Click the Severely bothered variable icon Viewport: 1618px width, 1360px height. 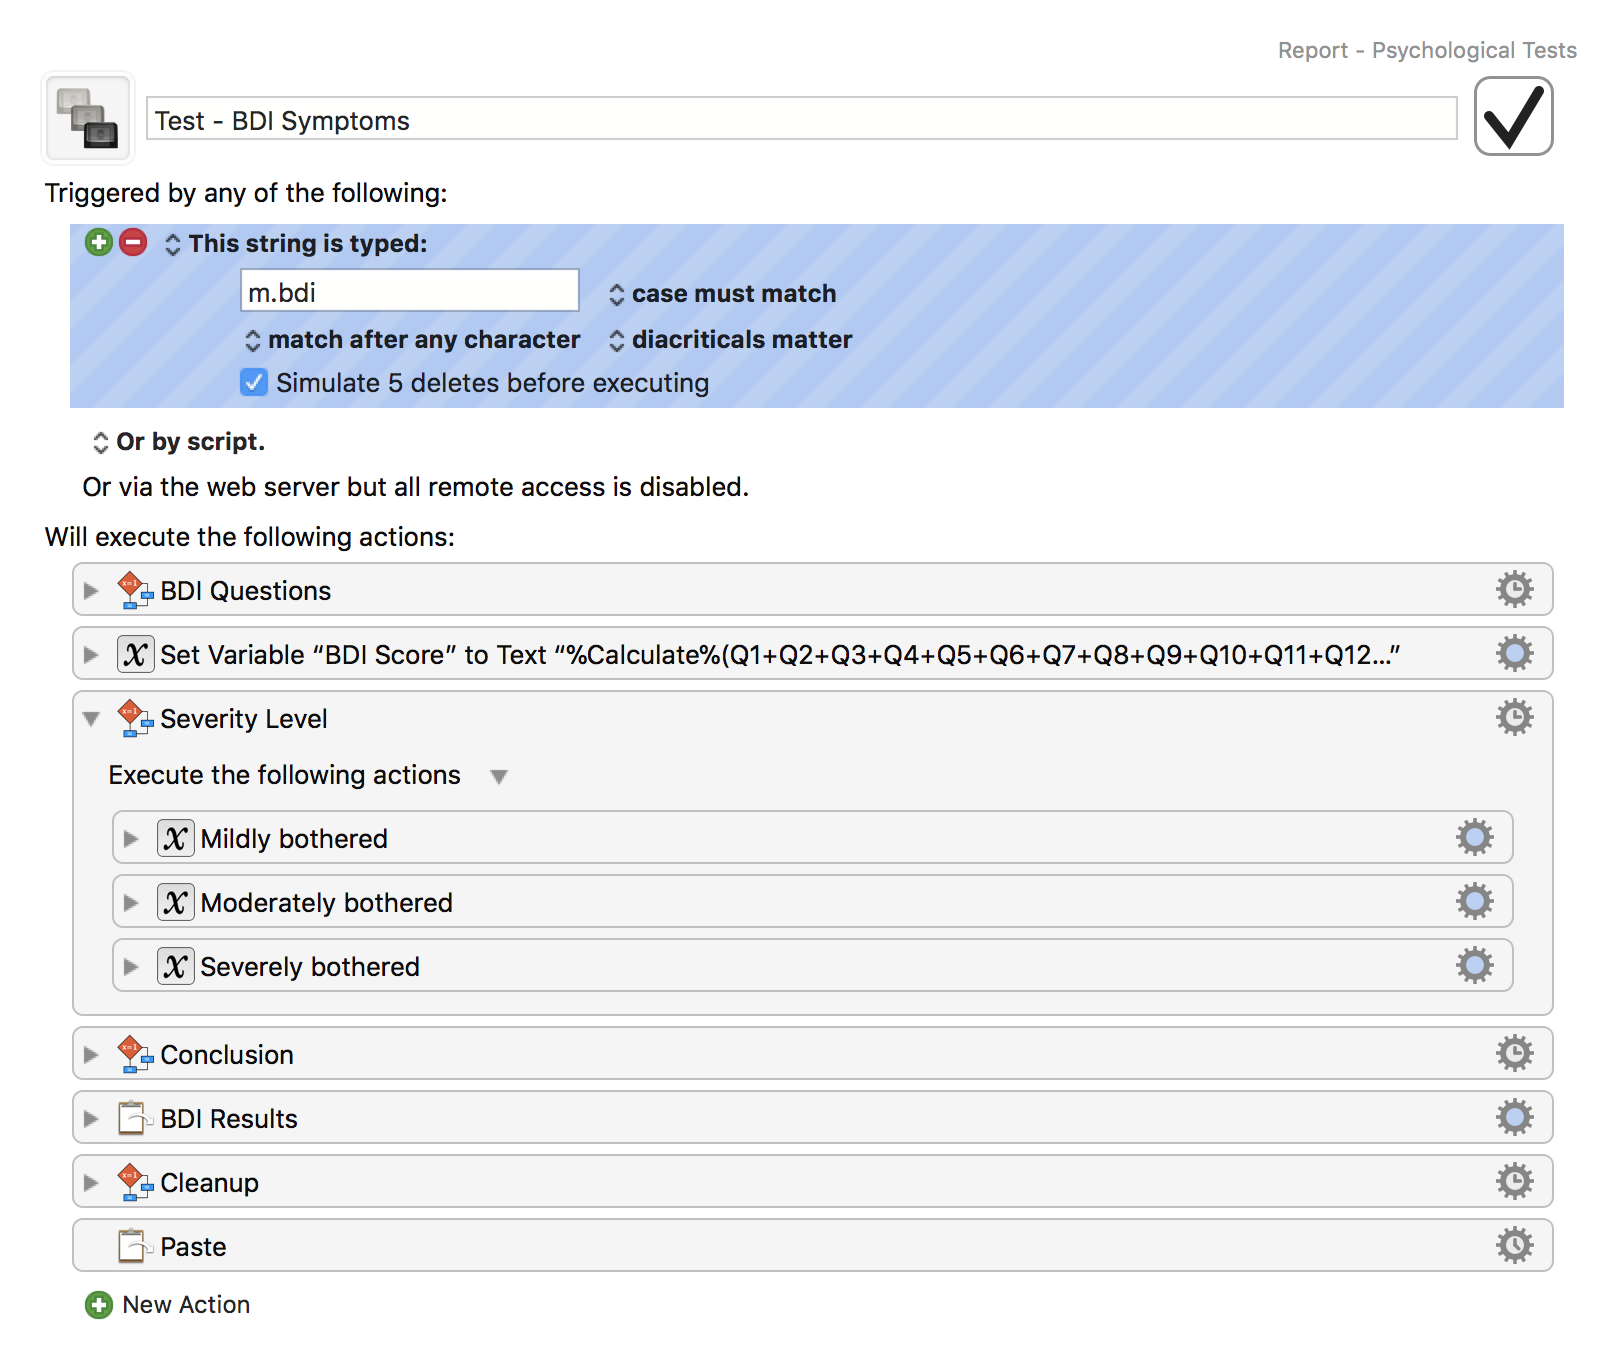pos(175,966)
